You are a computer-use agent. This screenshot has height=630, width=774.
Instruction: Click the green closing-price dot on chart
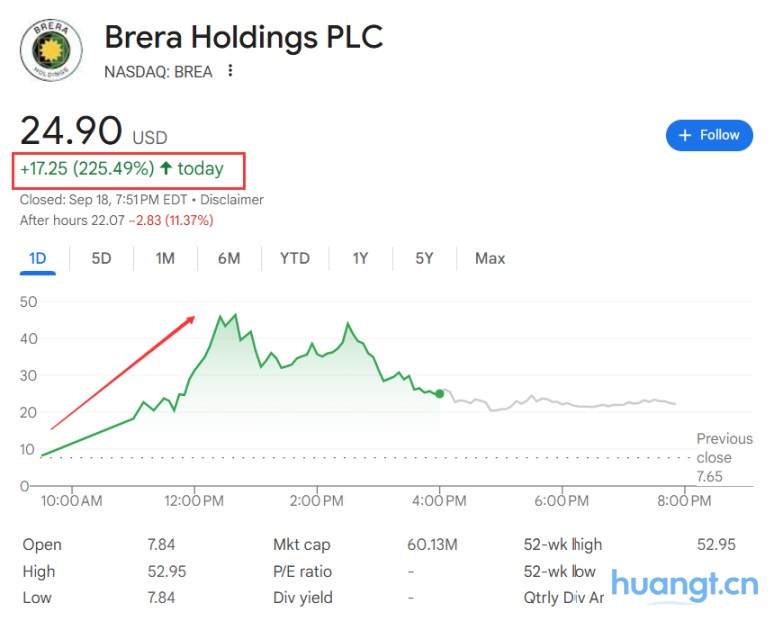coord(440,394)
